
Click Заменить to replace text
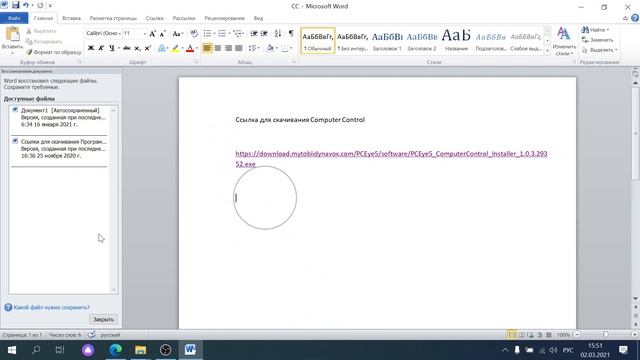tap(598, 40)
